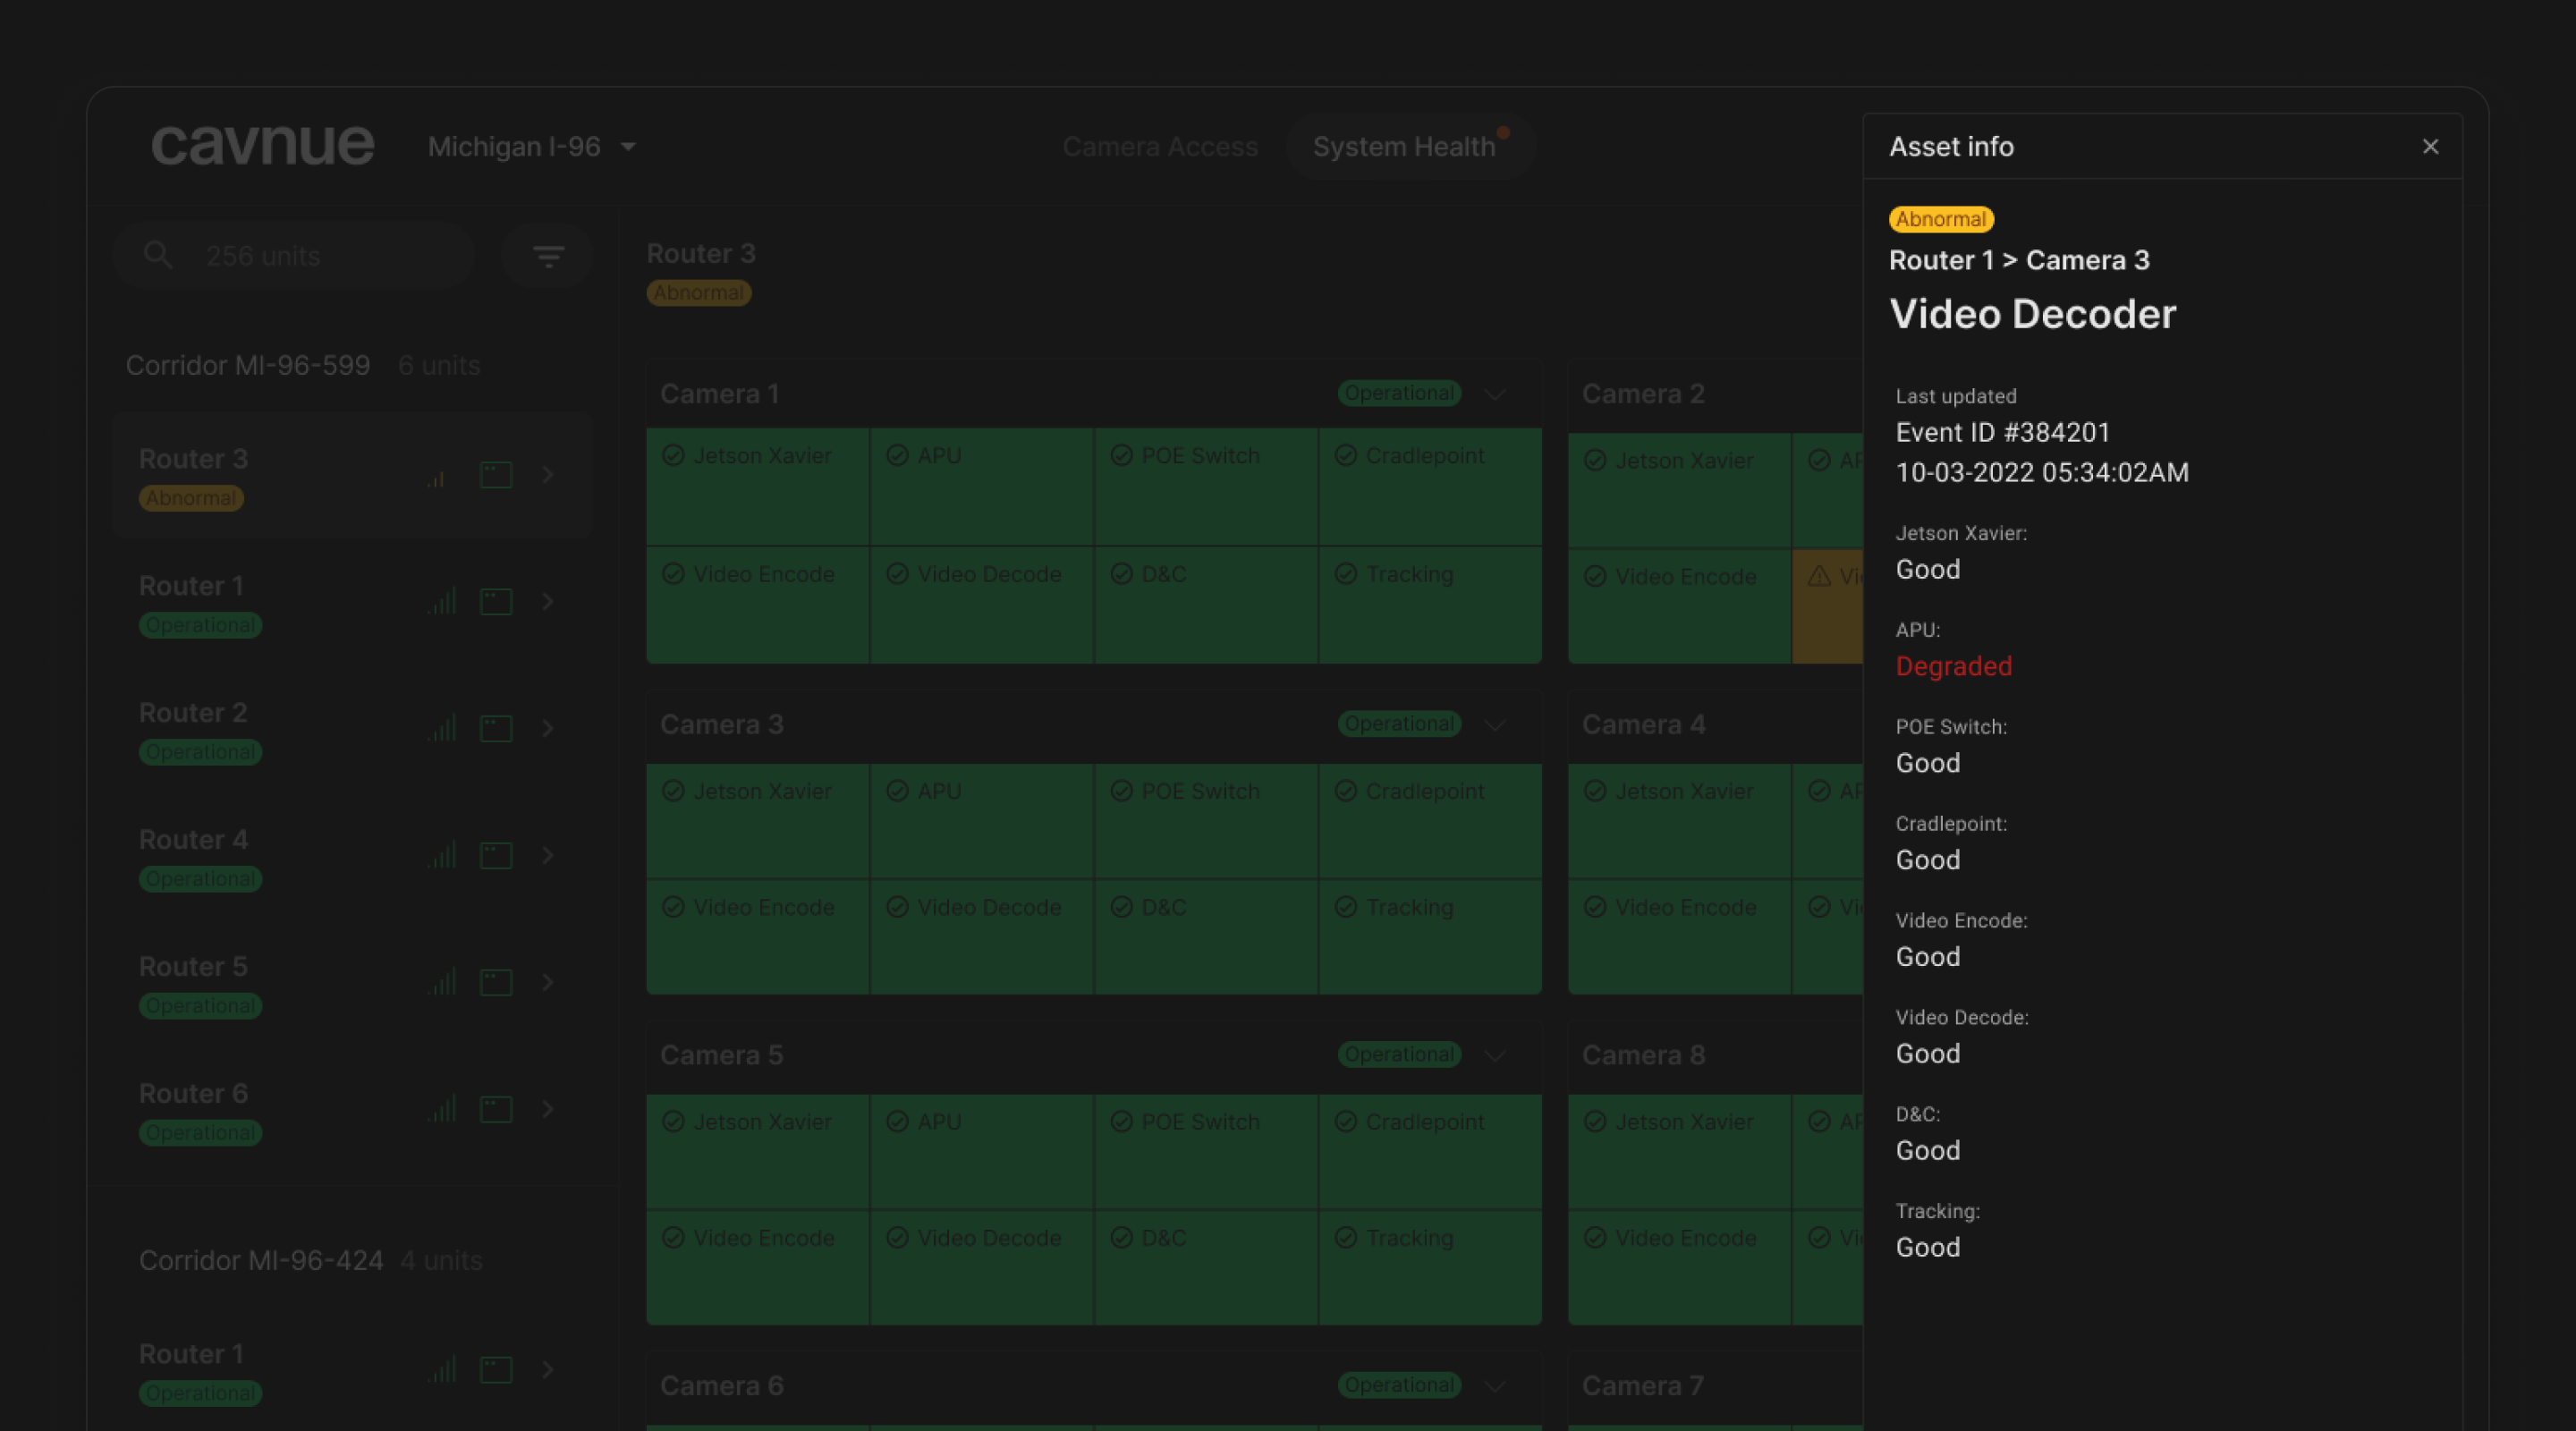This screenshot has height=1431, width=2576.
Task: Open the Michigan I-96 location dropdown
Action: click(x=532, y=147)
